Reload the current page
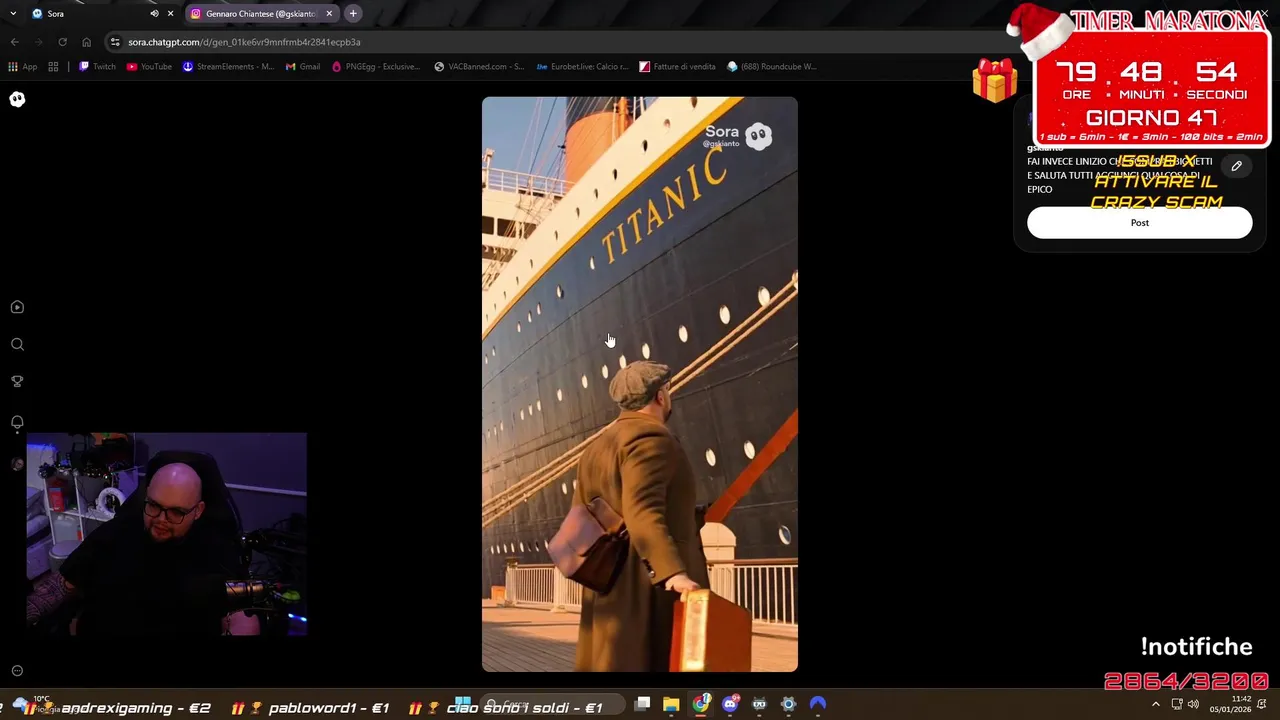The height and width of the screenshot is (720, 1280). pyautogui.click(x=62, y=42)
